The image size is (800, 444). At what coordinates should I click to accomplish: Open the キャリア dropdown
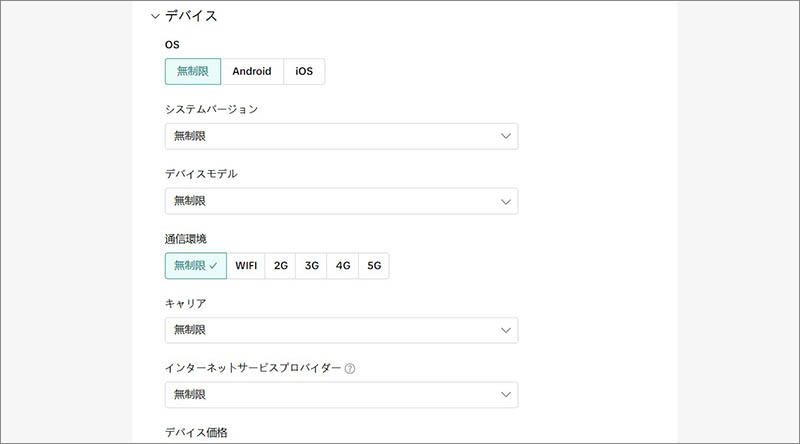click(330, 330)
